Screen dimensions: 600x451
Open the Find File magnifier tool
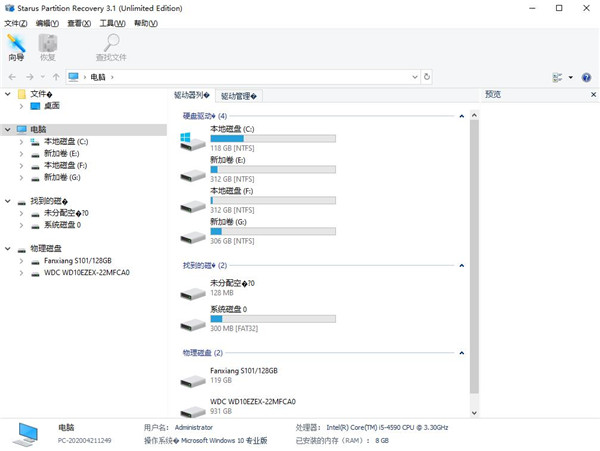[111, 43]
